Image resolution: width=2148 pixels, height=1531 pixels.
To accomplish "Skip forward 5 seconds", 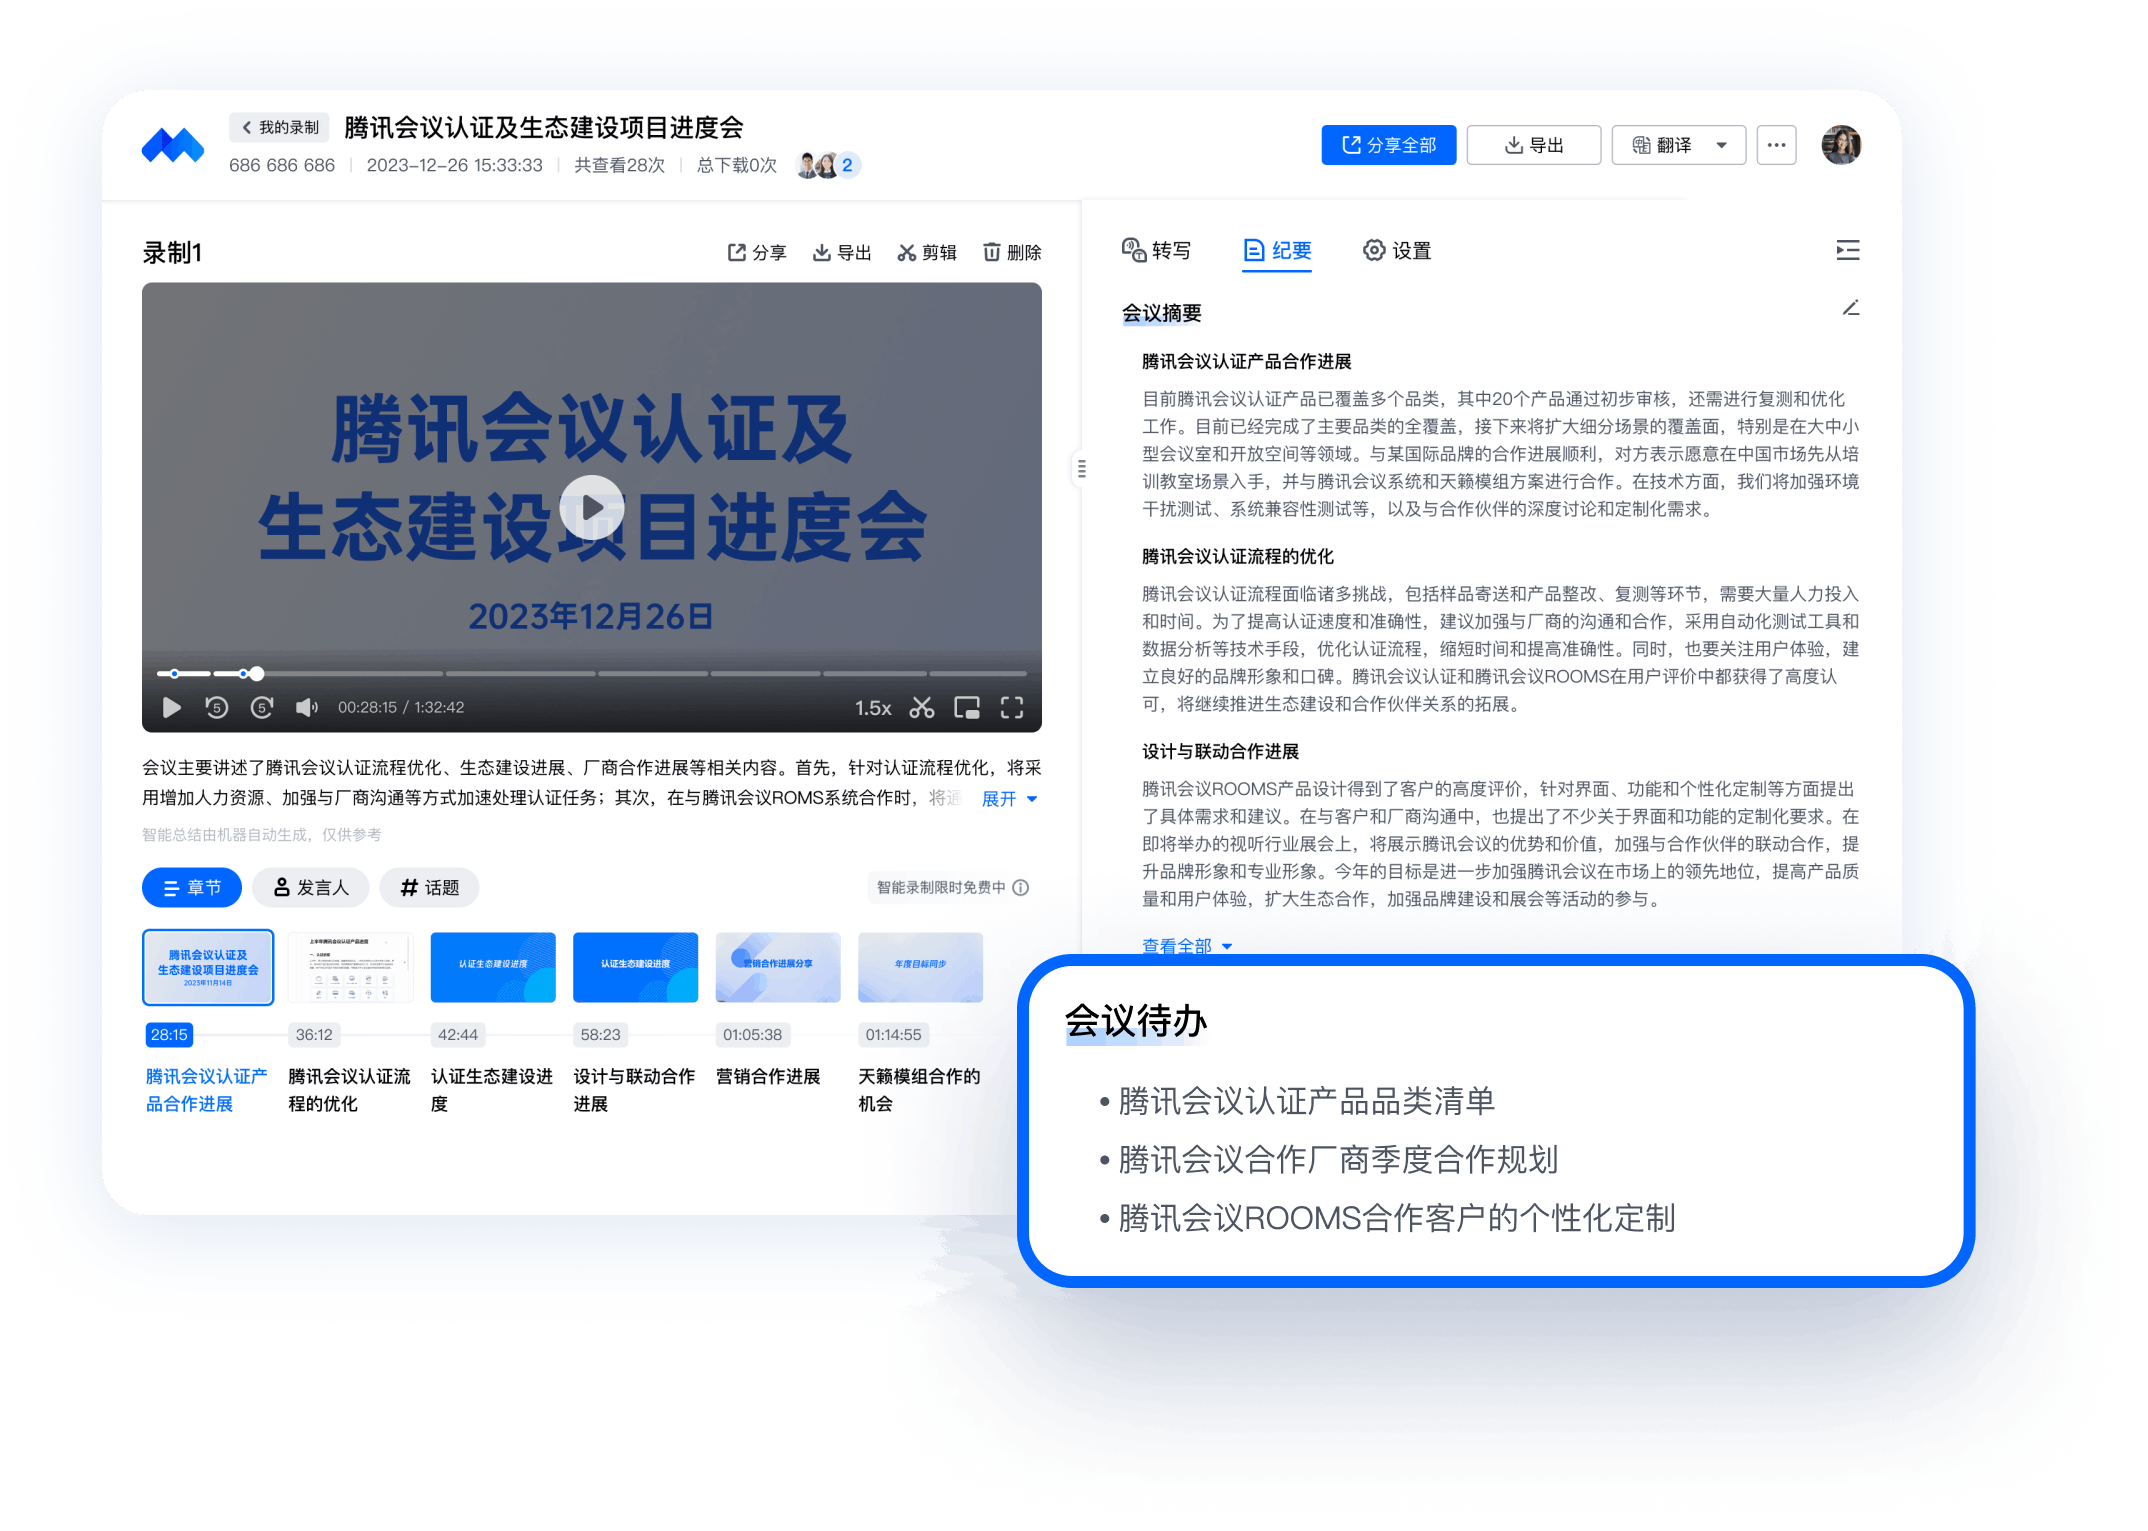I will (x=262, y=708).
